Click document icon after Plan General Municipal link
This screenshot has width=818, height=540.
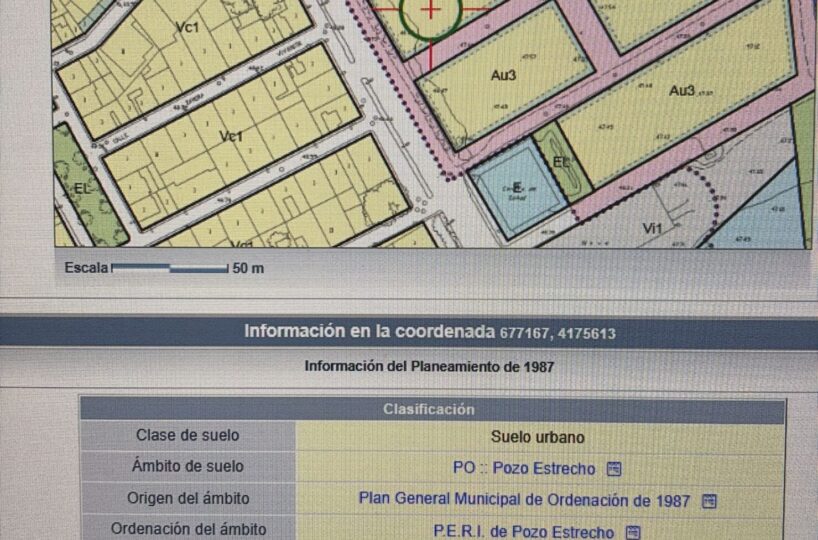pos(709,501)
